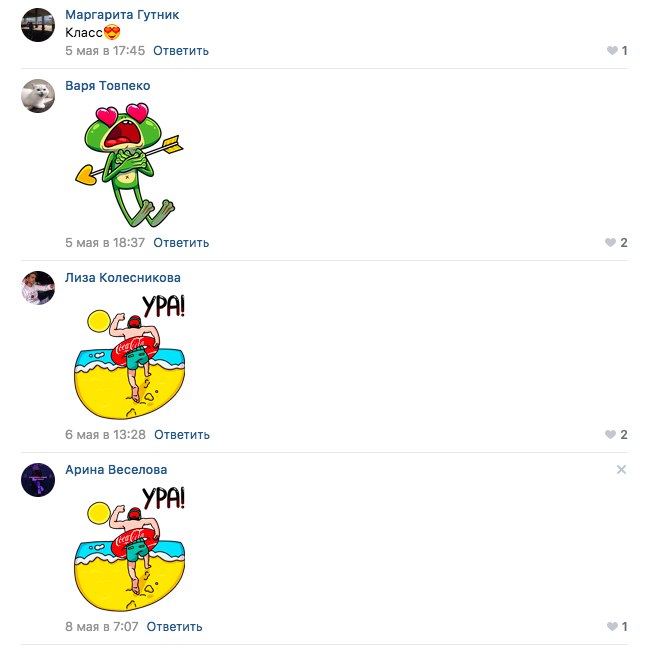
Task: Click heart icon on Варя Товпеко's comment
Action: (610, 243)
